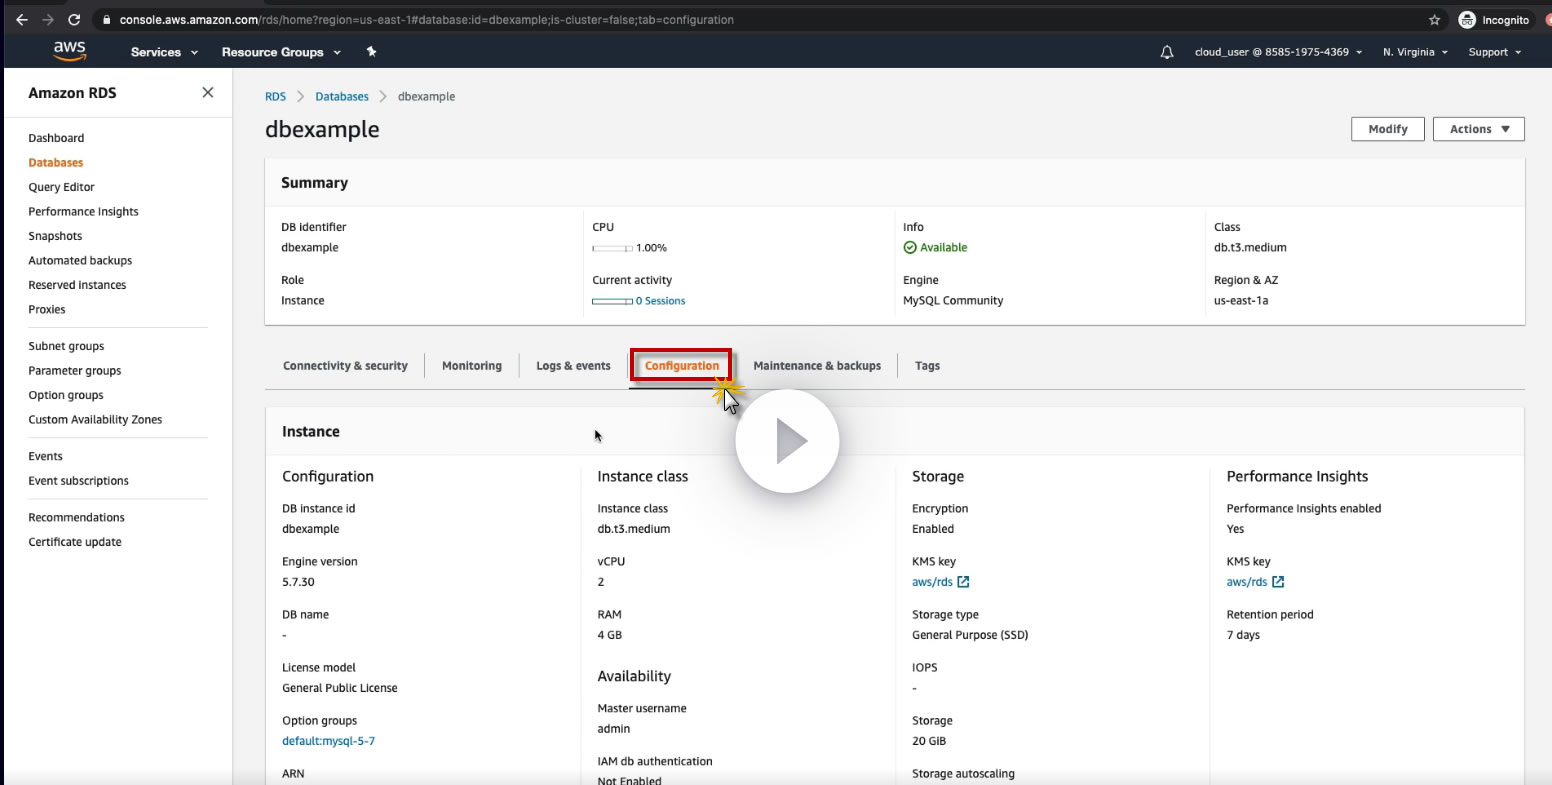The image size is (1552, 785).
Task: Bookmark page with the star icon
Action: point(1434,19)
